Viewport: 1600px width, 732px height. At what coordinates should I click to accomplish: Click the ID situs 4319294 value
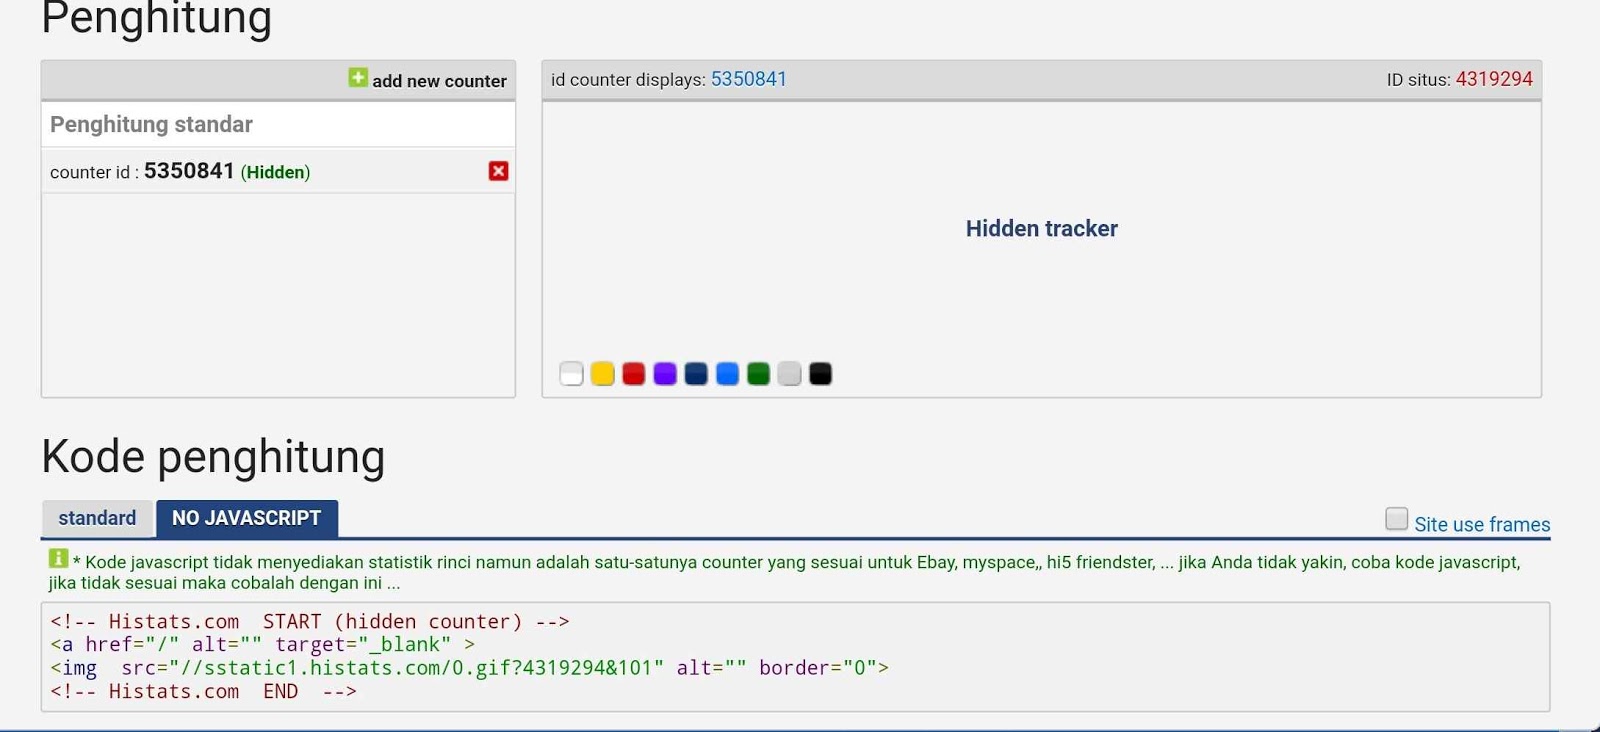(1494, 79)
